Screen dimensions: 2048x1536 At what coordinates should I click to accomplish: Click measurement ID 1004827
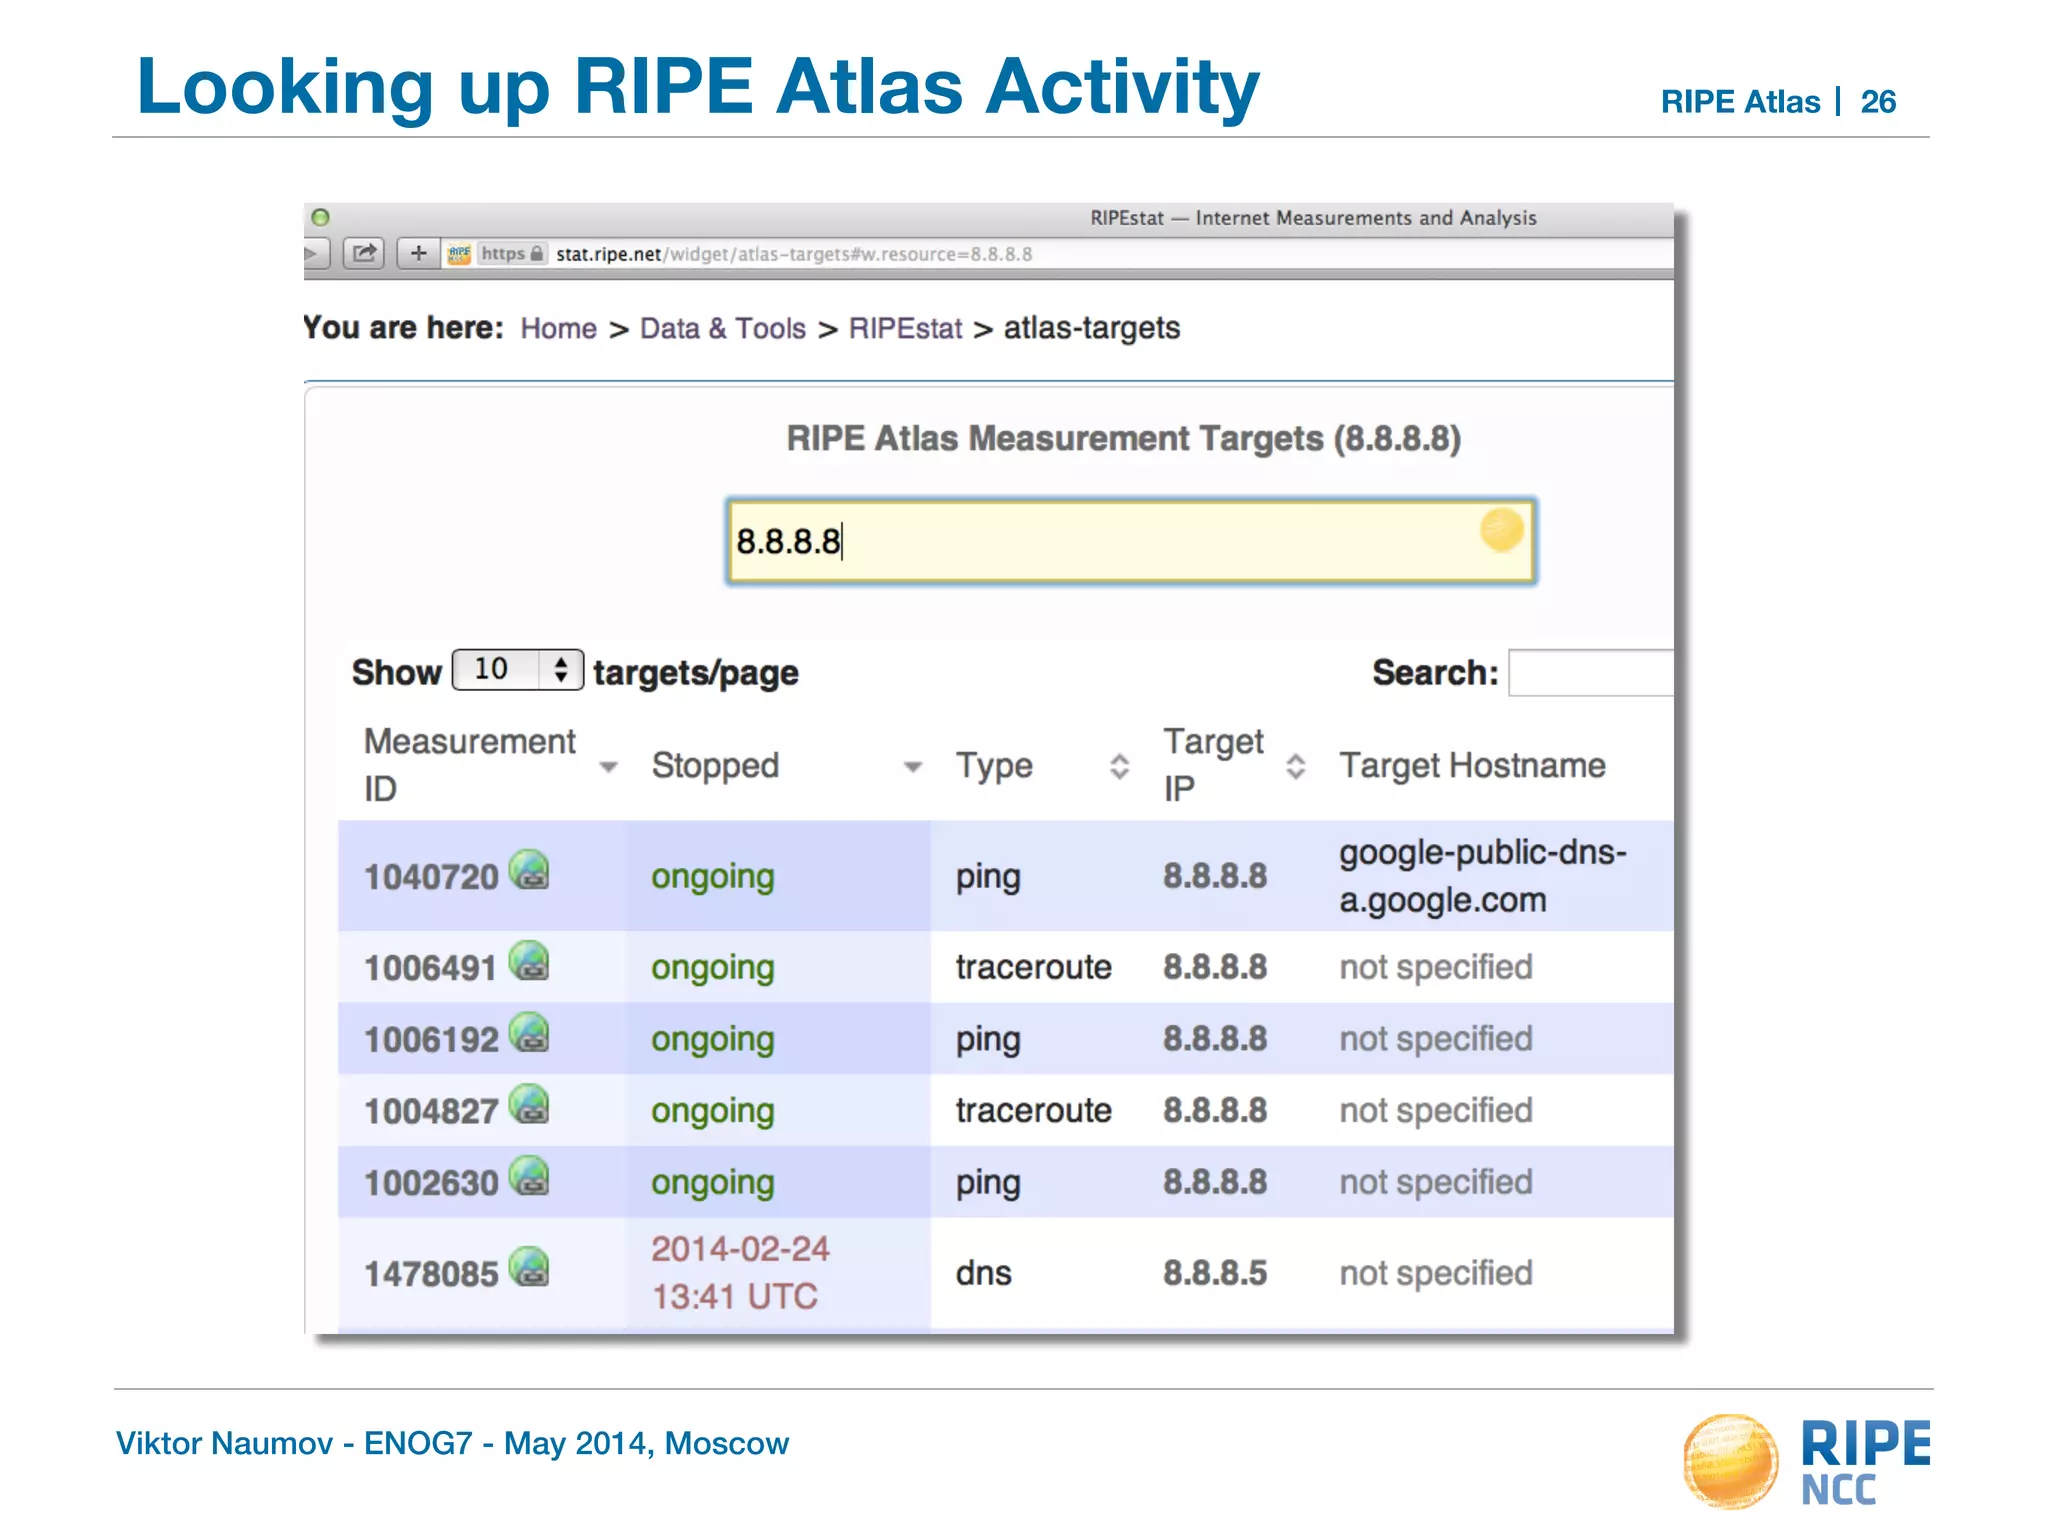(x=431, y=1113)
